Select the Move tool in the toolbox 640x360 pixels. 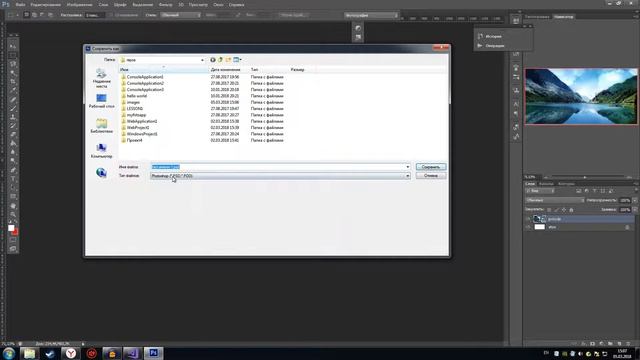coord(13,46)
